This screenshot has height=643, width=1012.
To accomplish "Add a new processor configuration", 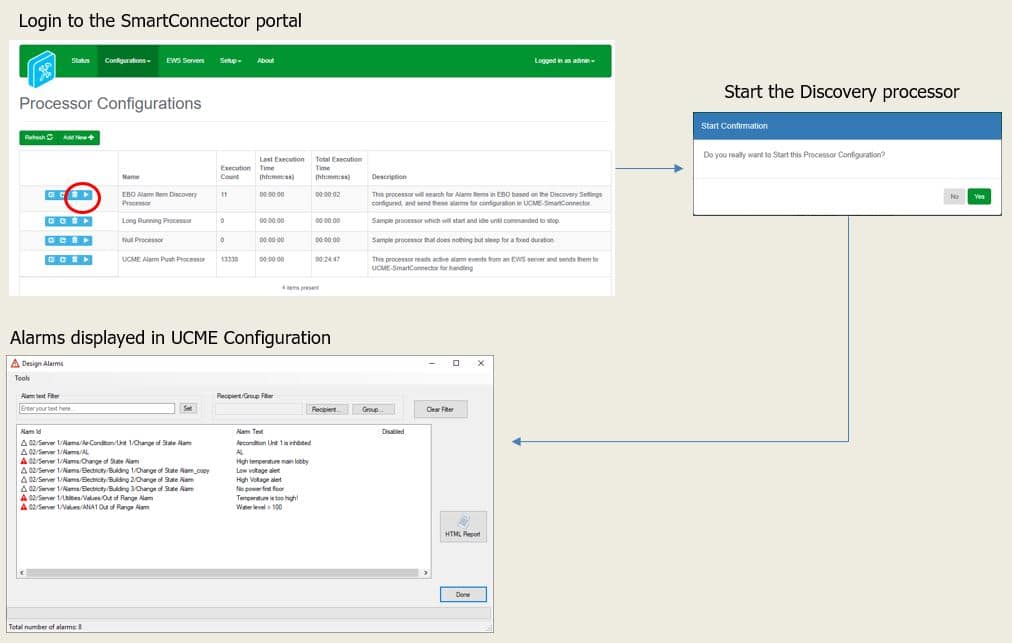I will [x=79, y=138].
